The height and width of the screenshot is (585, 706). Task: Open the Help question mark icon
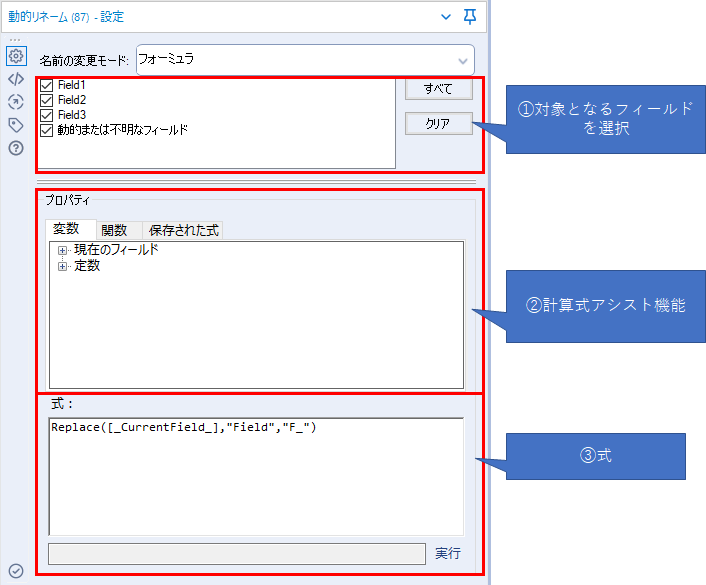[15, 148]
